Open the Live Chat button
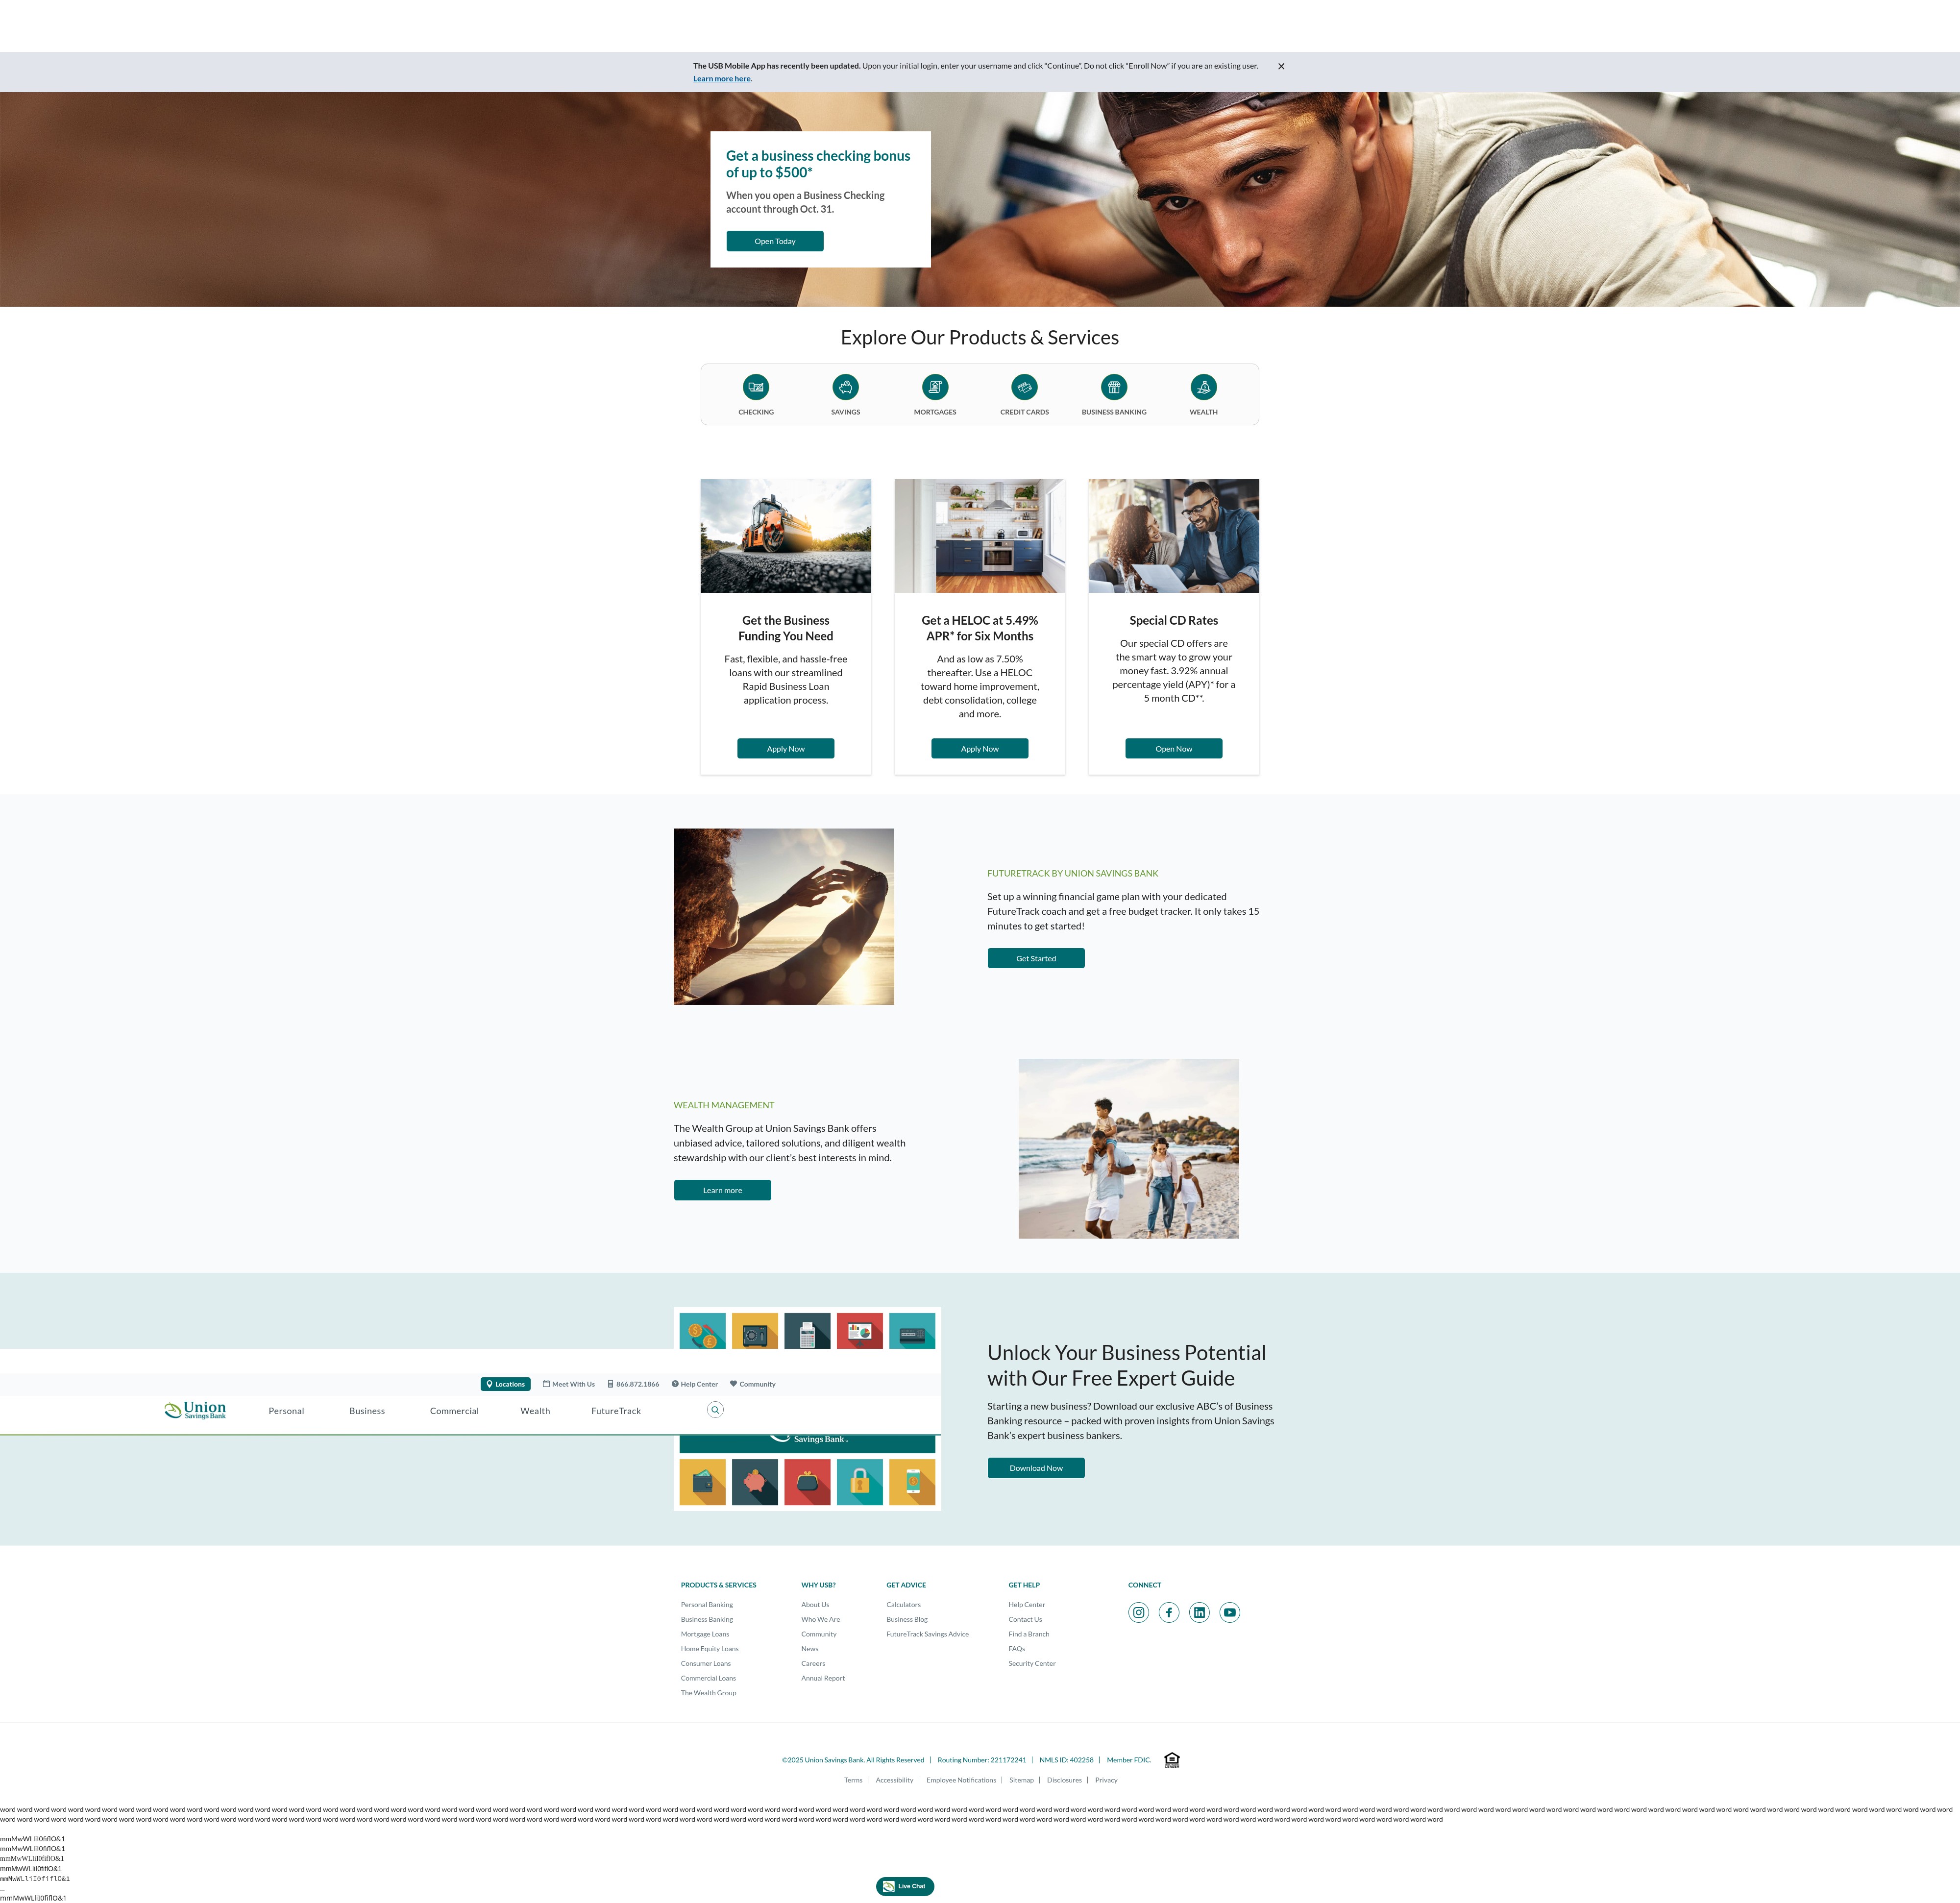1960x1903 pixels. (x=905, y=1886)
